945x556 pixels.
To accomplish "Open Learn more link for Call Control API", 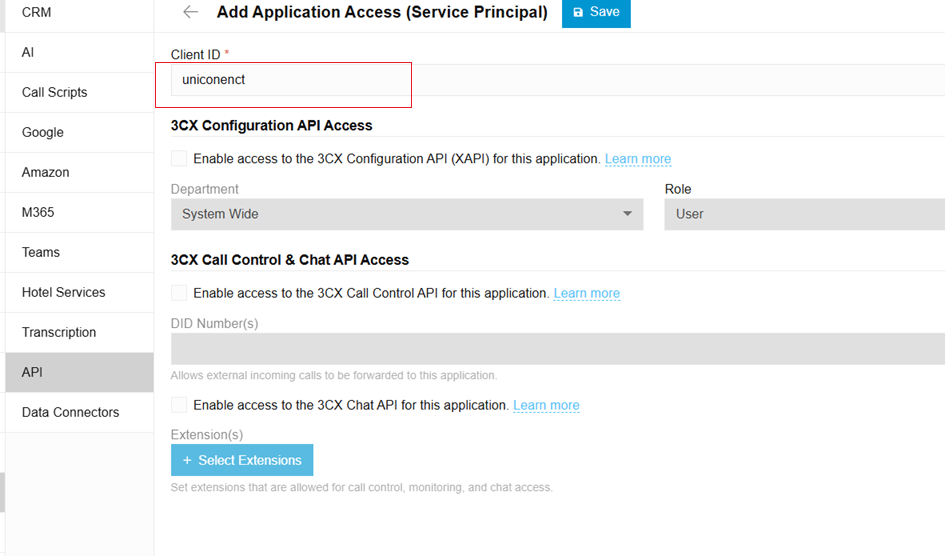I will tap(587, 293).
